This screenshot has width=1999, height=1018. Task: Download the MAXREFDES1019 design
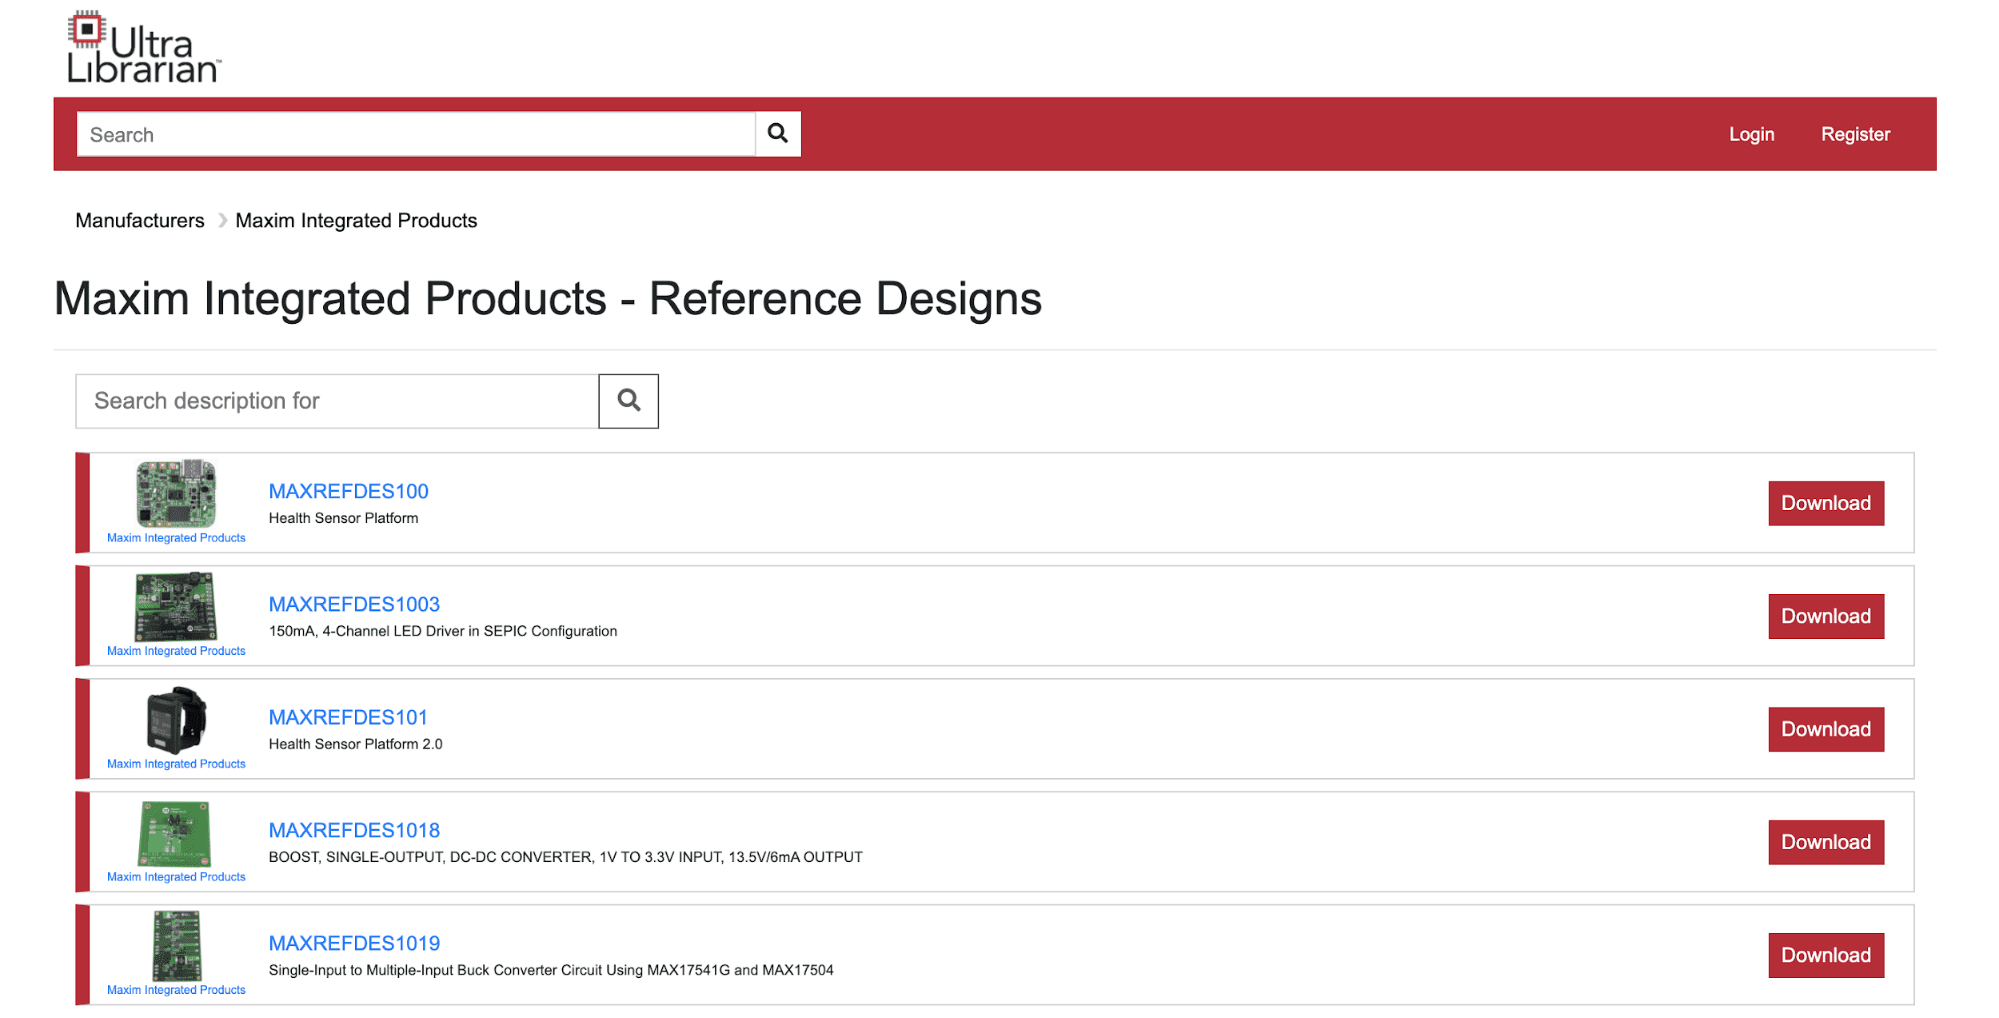(1825, 955)
